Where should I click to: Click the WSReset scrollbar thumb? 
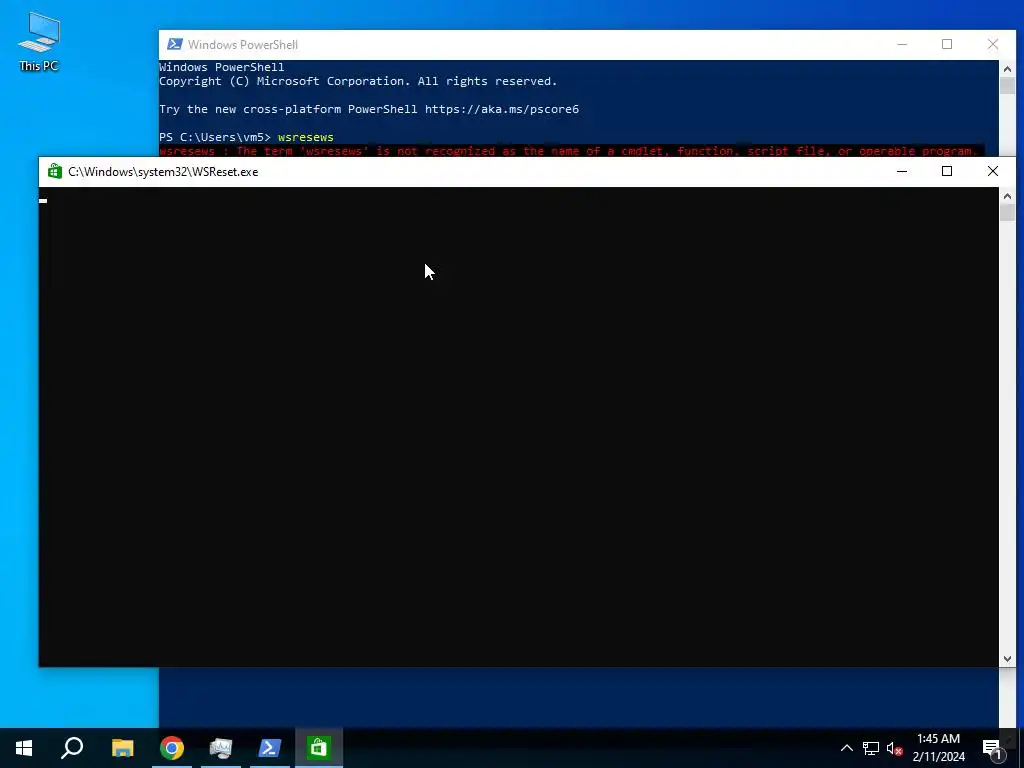1007,213
